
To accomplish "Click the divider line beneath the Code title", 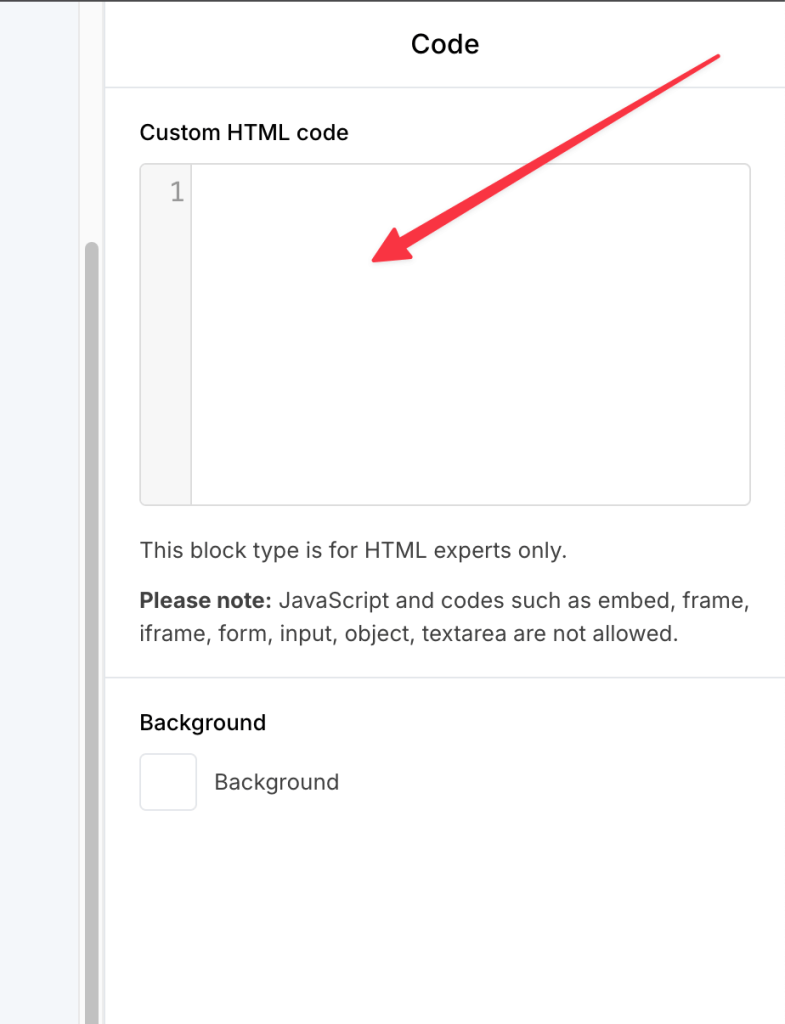I will [x=444, y=87].
